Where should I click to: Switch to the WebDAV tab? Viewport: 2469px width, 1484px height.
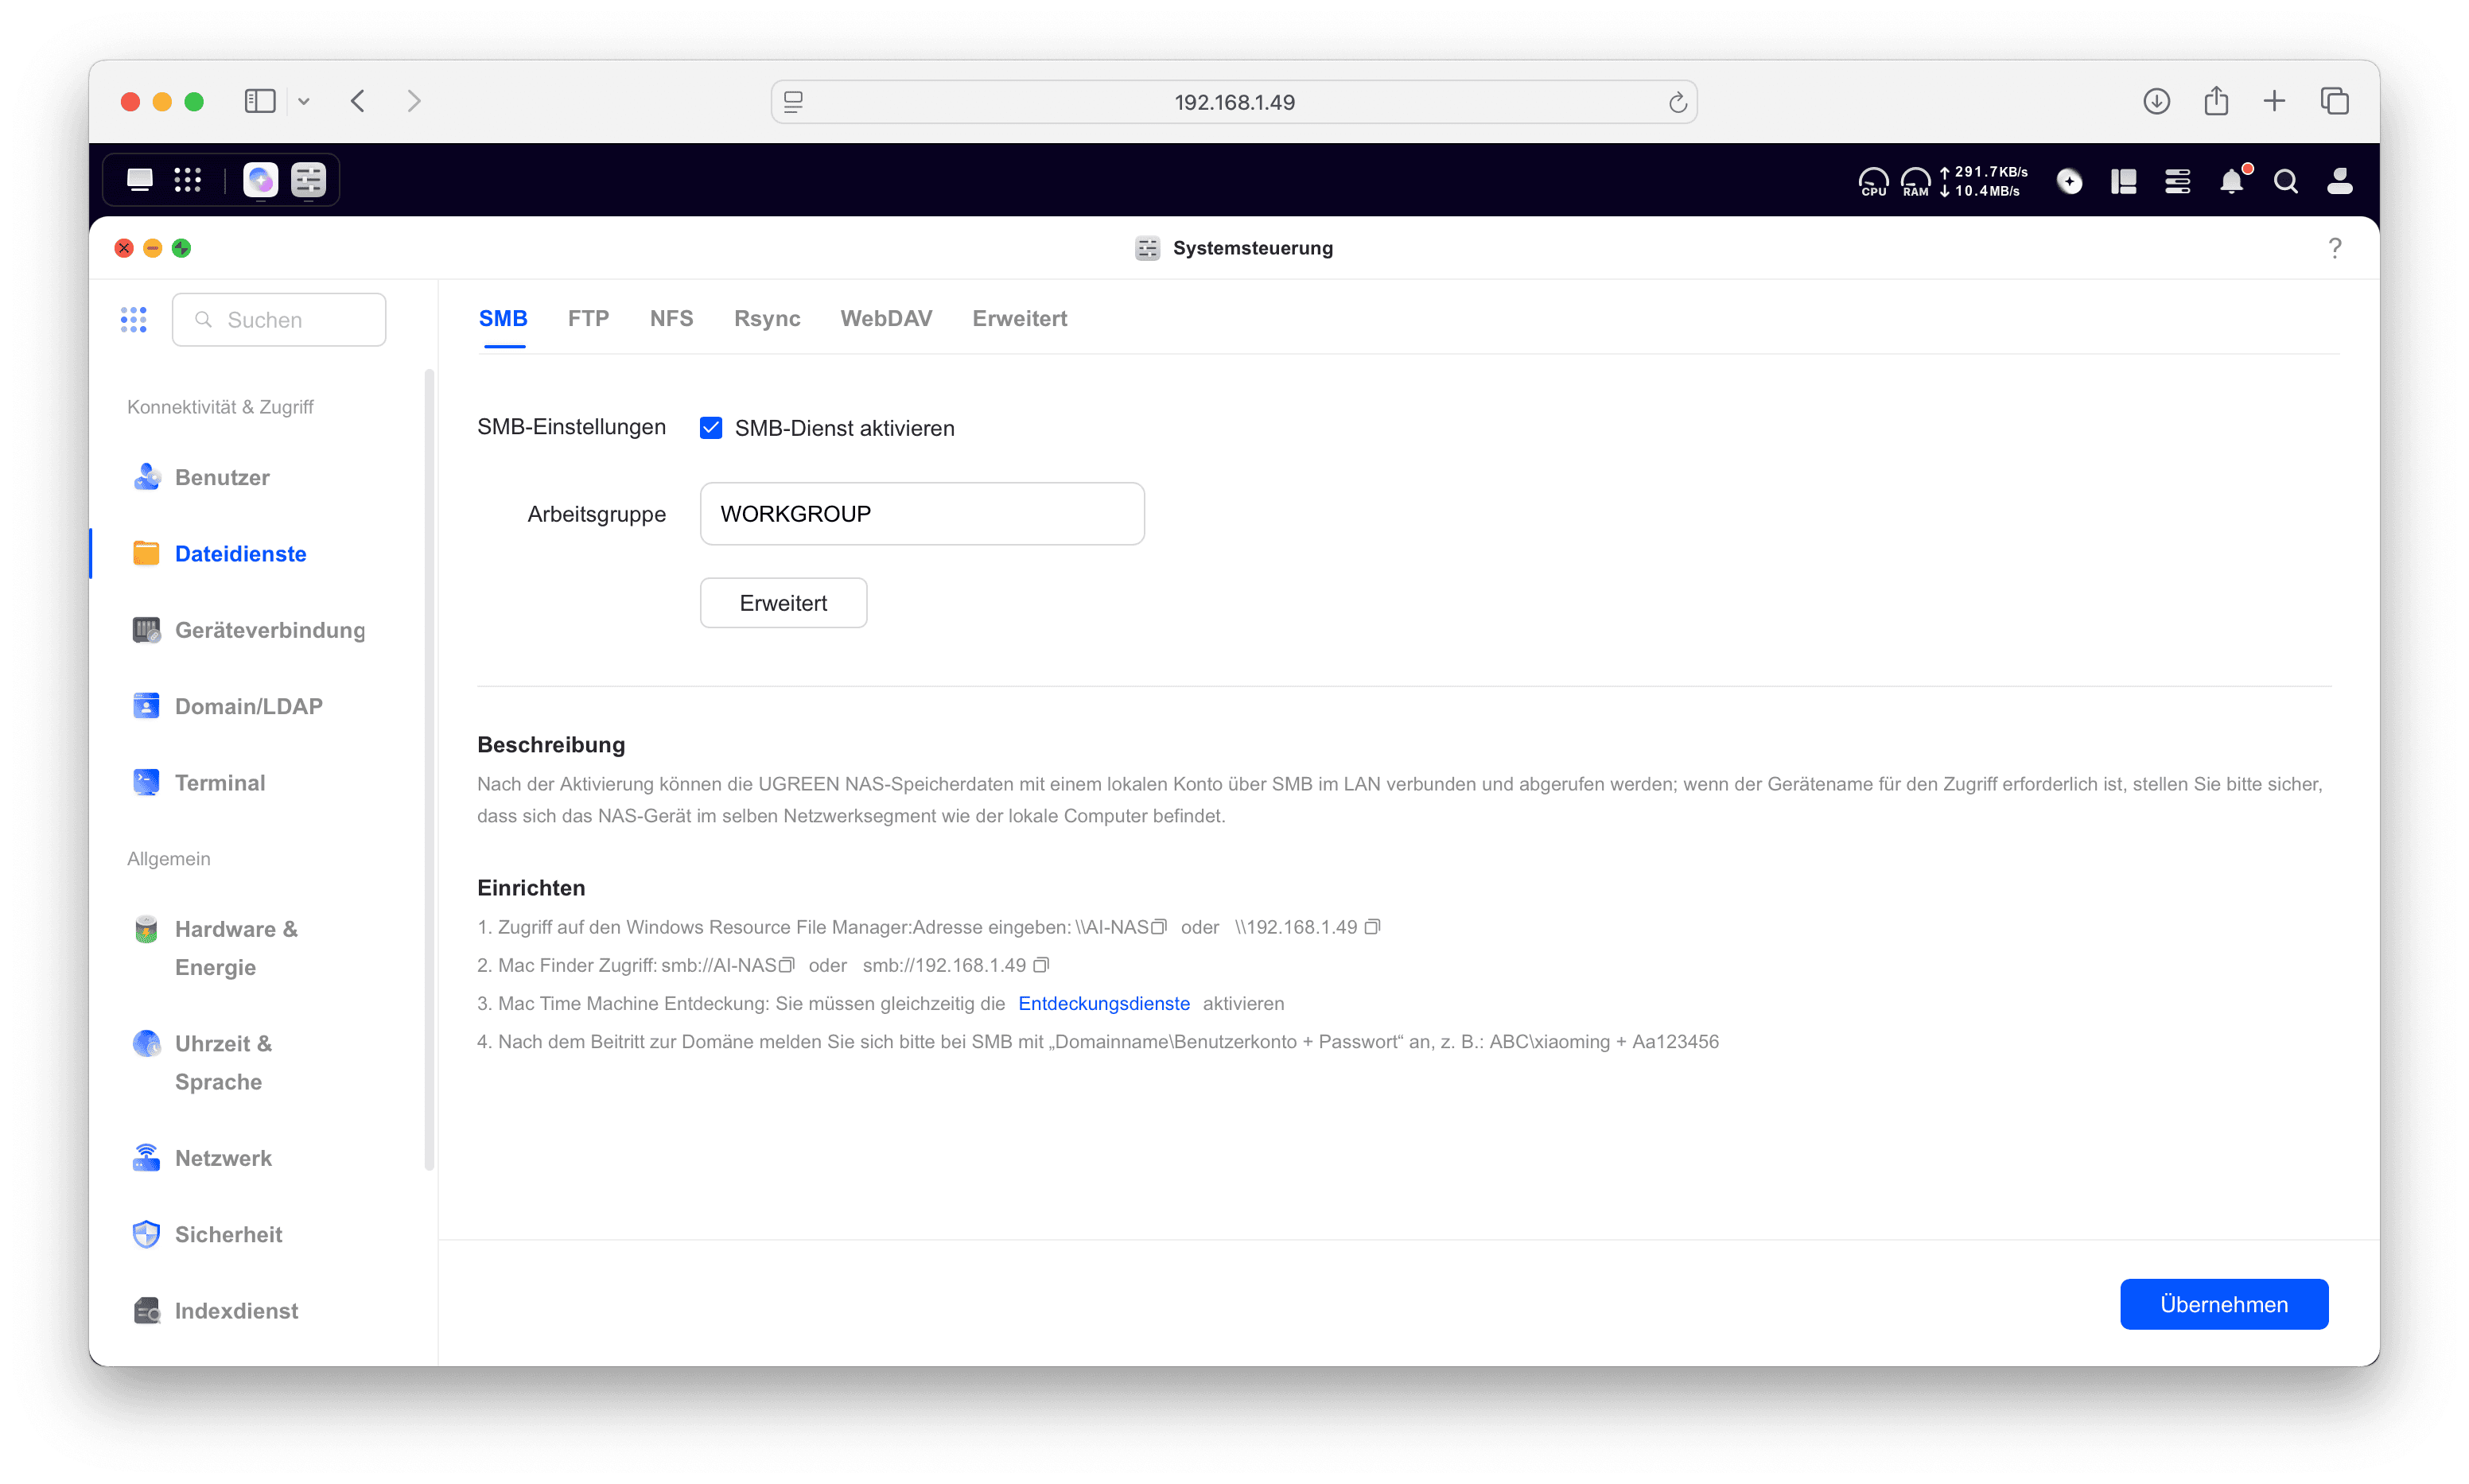coord(886,318)
